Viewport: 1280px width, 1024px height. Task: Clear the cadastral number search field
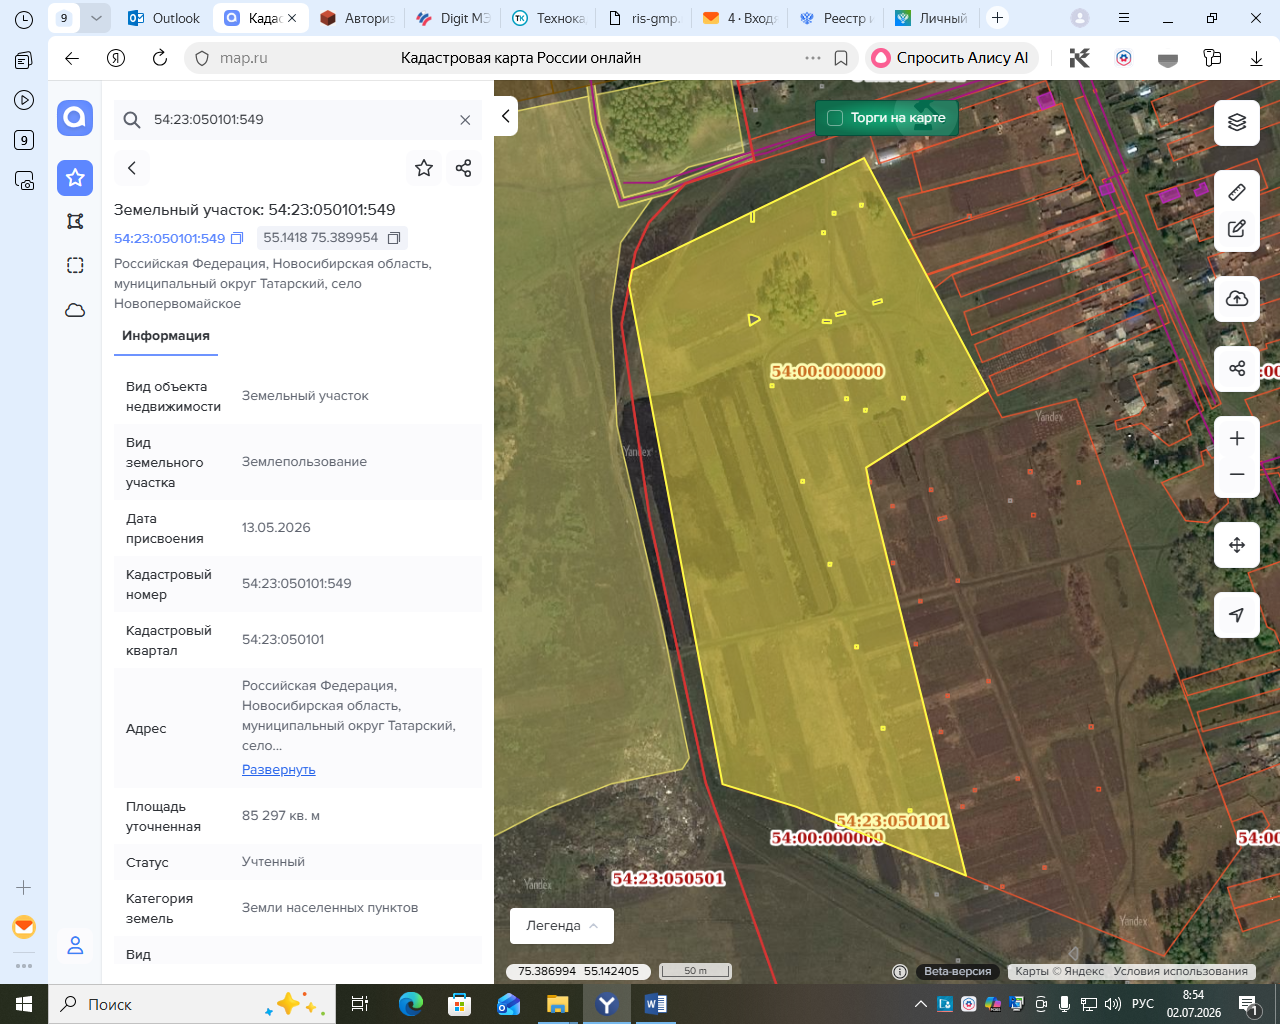pos(465,120)
